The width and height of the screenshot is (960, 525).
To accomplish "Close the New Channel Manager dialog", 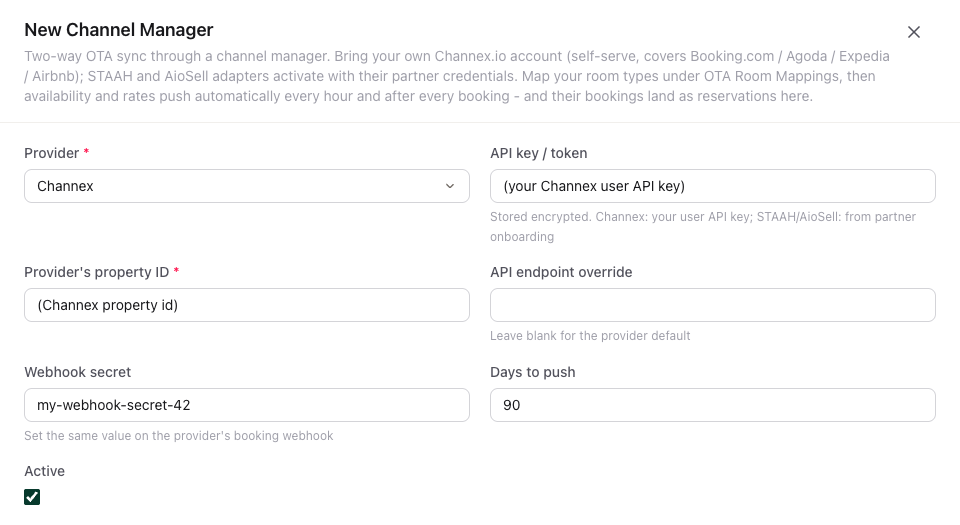I will pos(913,32).
